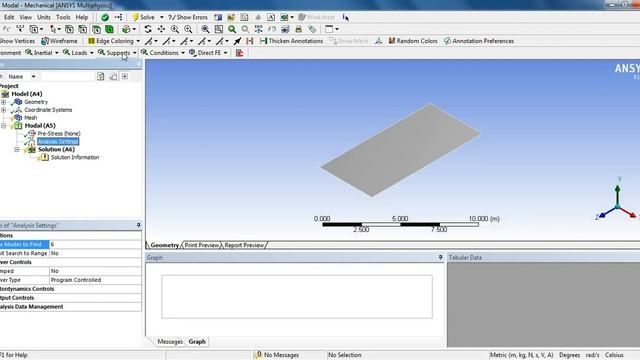Open the filter Name combo box
The height and width of the screenshot is (360, 640).
click(x=22, y=76)
